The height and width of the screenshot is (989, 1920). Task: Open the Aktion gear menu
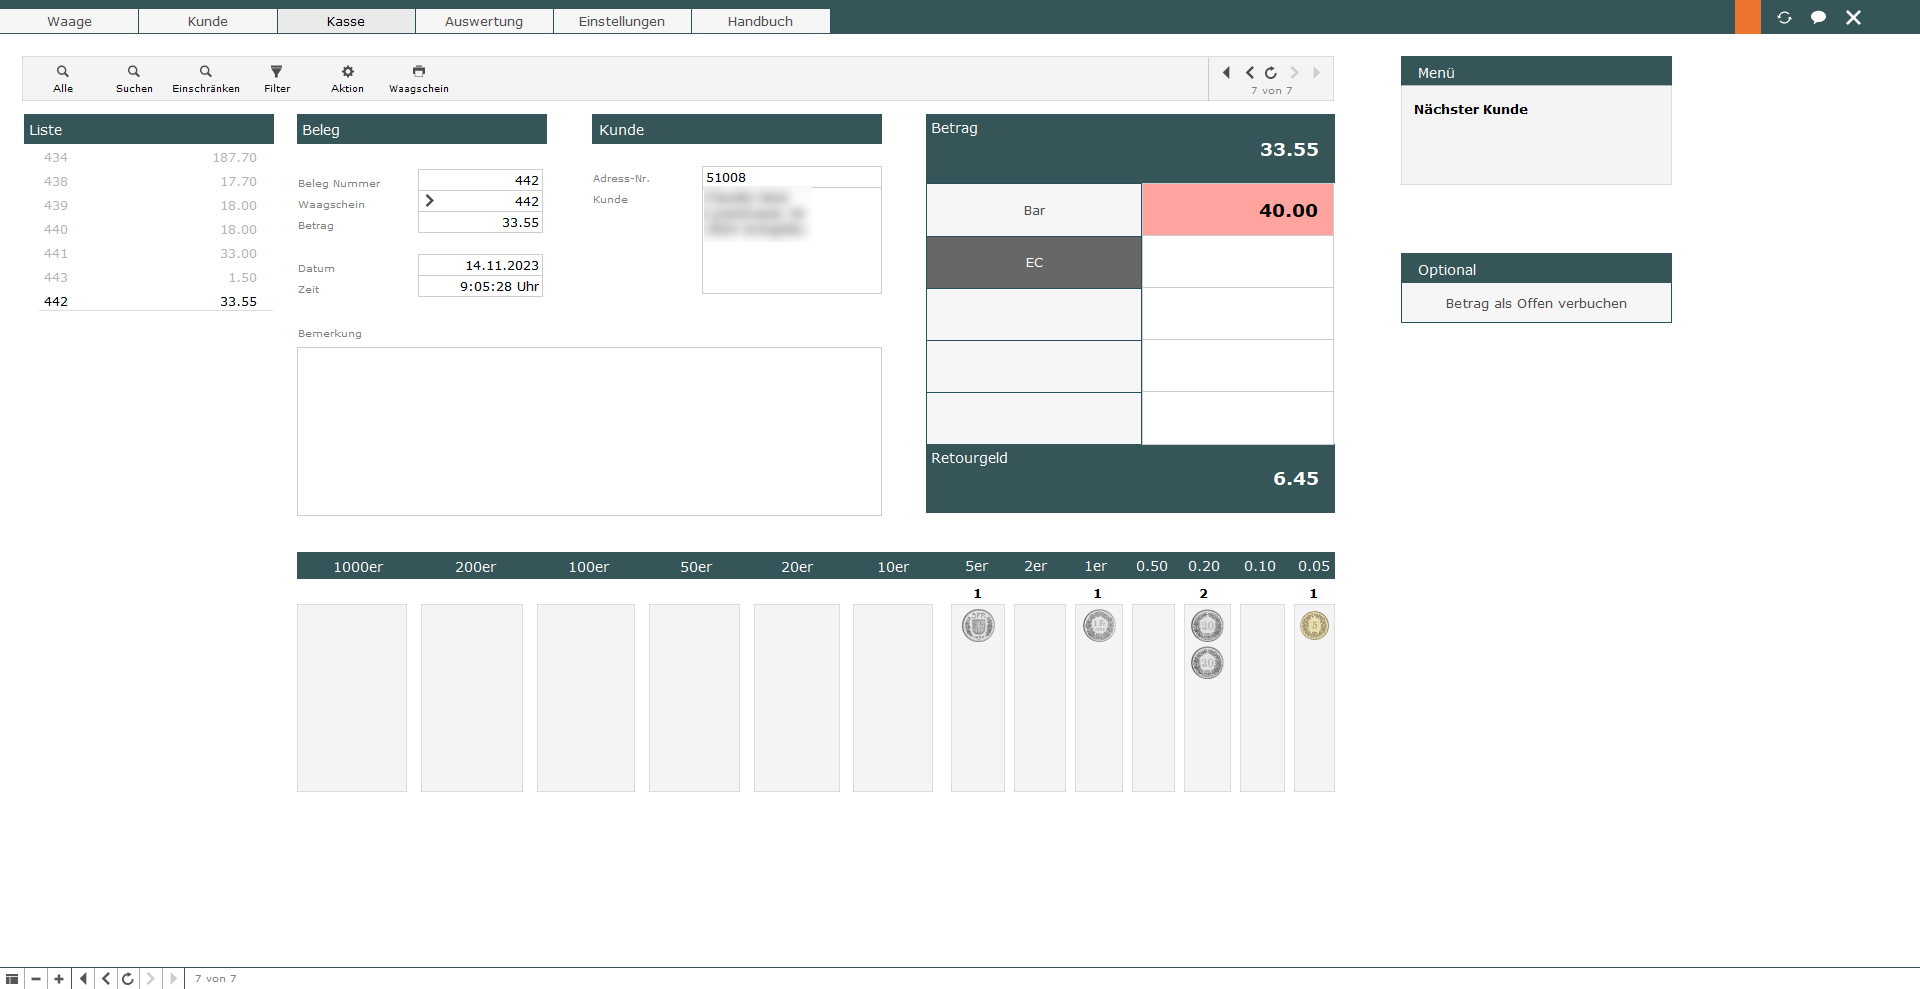tap(347, 73)
